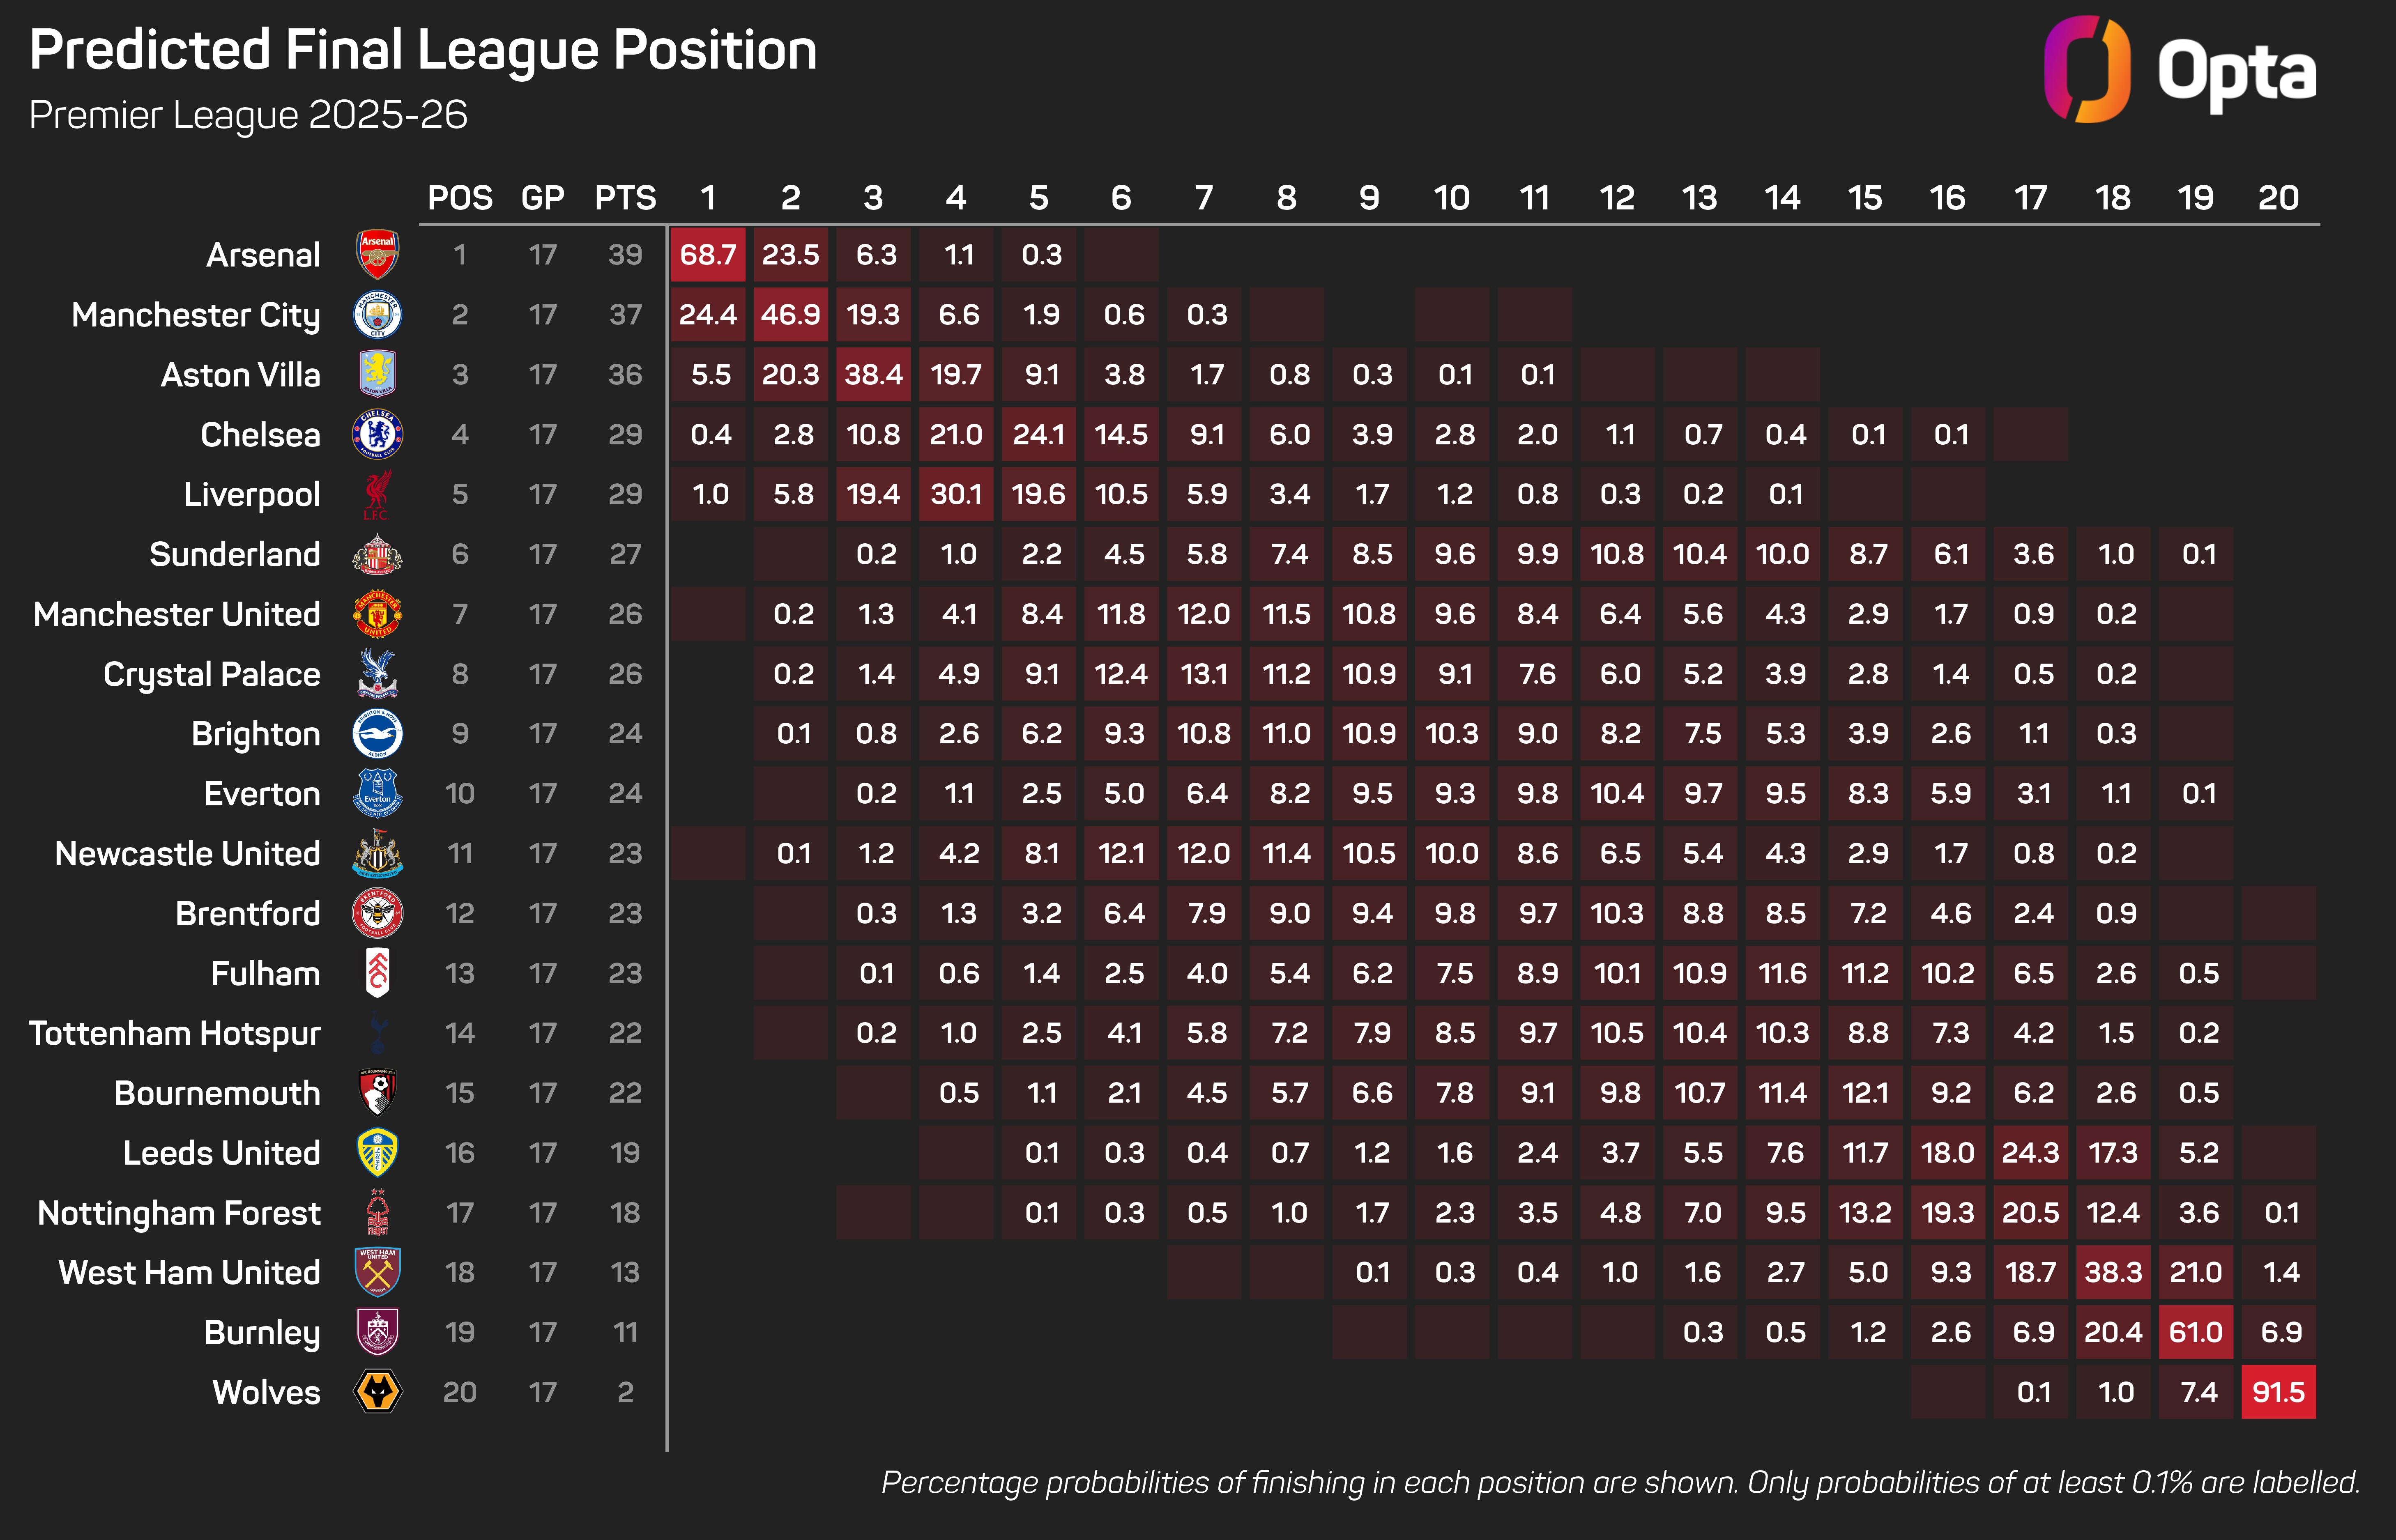This screenshot has height=1540, width=2396.
Task: Click the Liverpool club logo
Action: tap(377, 494)
